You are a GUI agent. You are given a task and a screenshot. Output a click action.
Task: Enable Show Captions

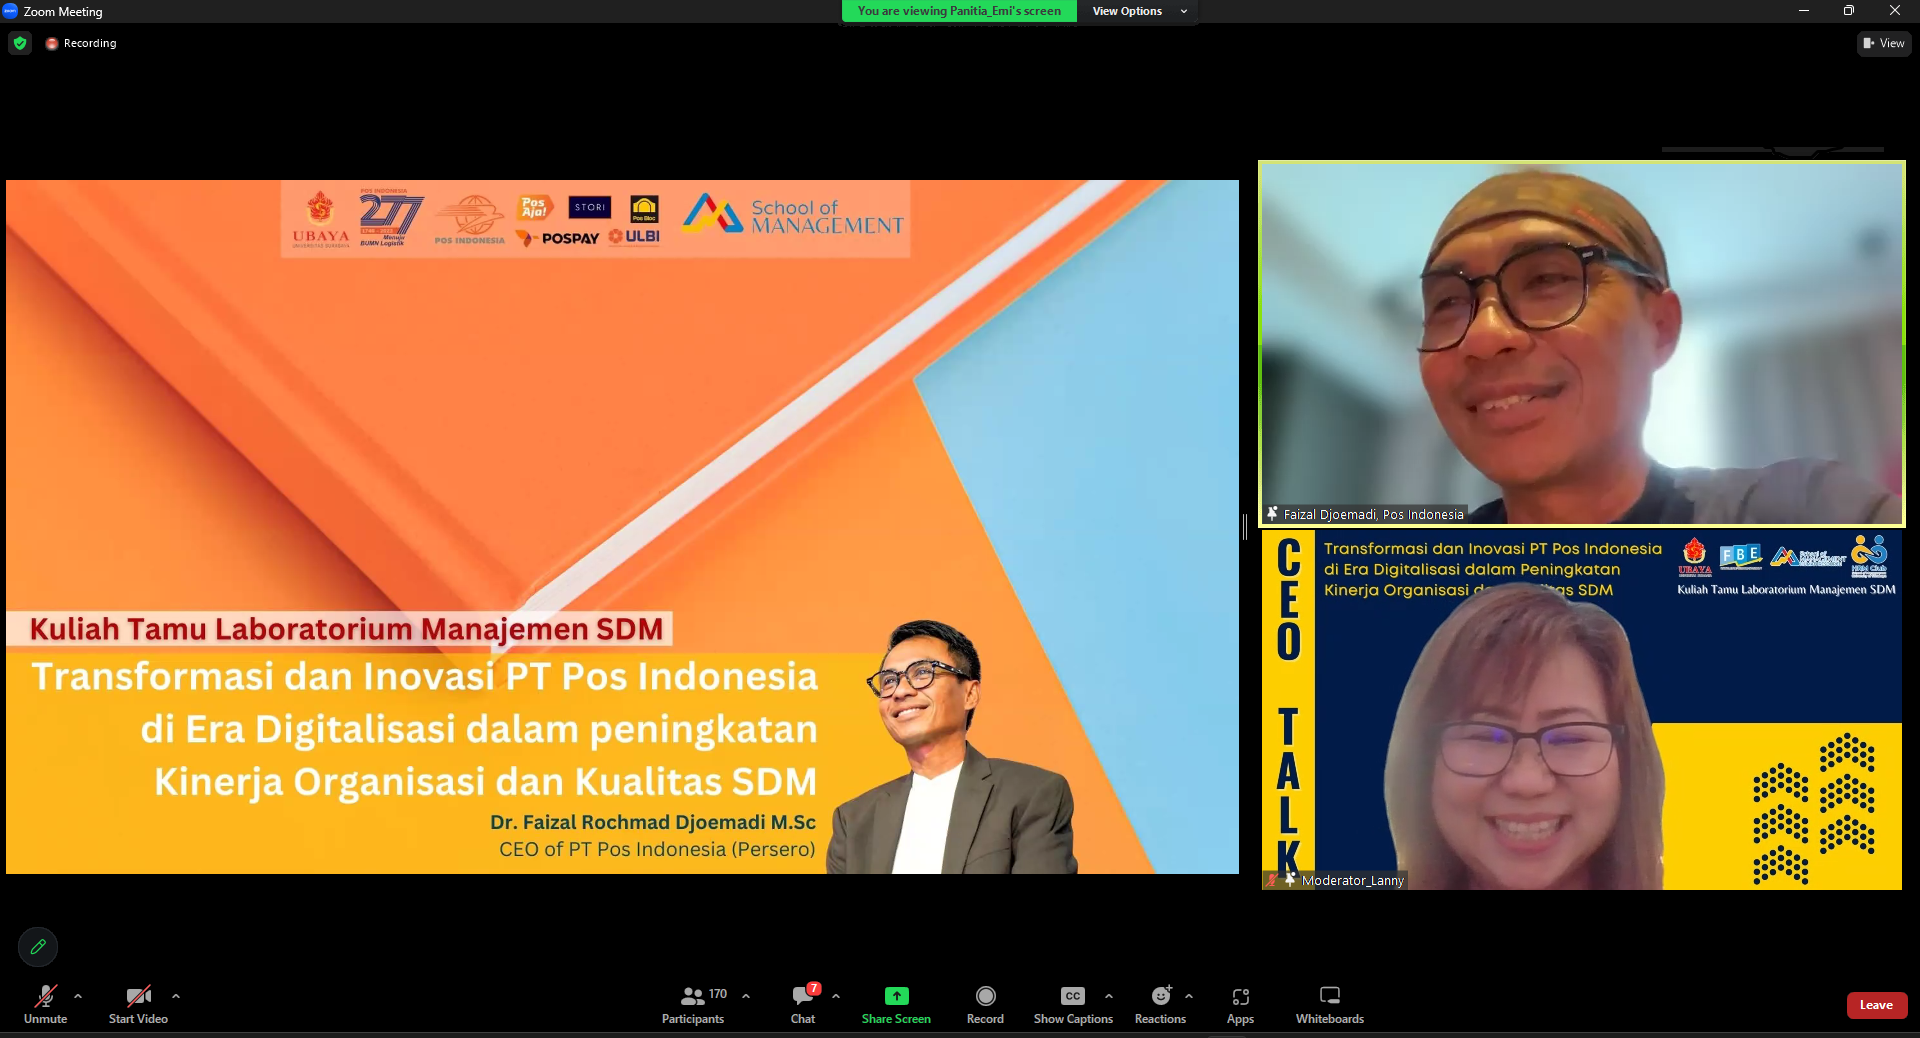point(1072,995)
